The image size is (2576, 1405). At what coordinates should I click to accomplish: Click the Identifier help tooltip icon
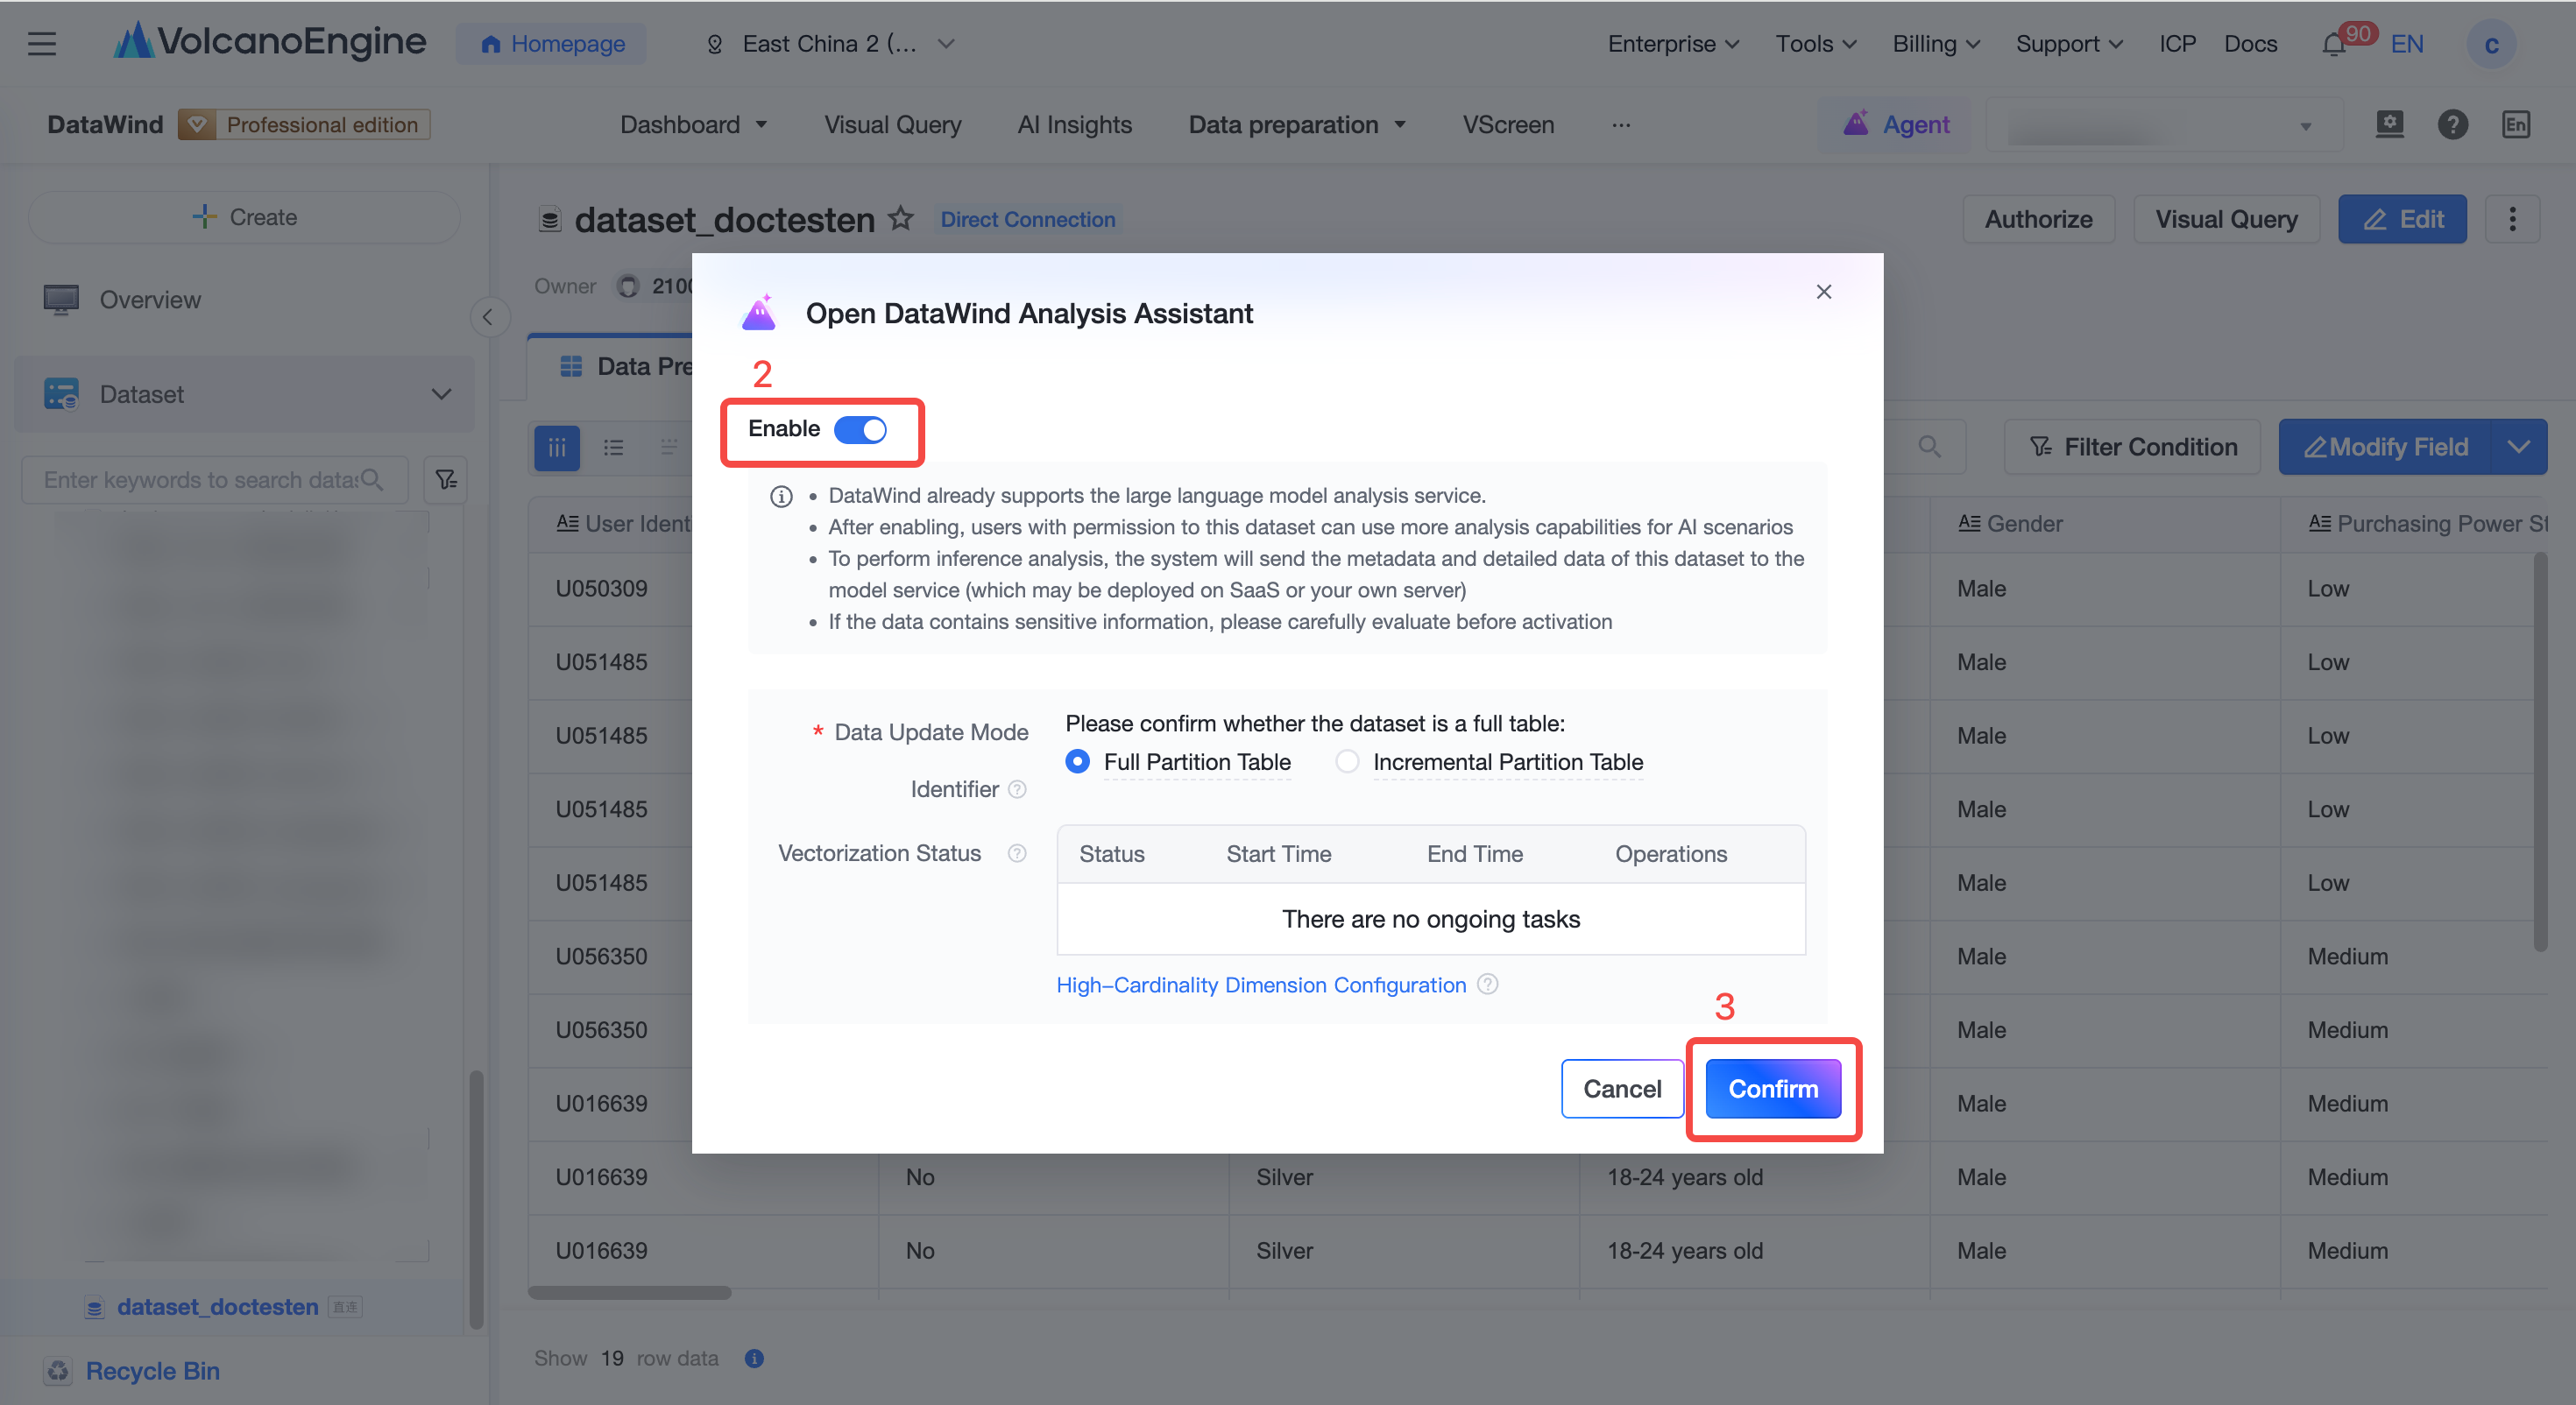1017,789
